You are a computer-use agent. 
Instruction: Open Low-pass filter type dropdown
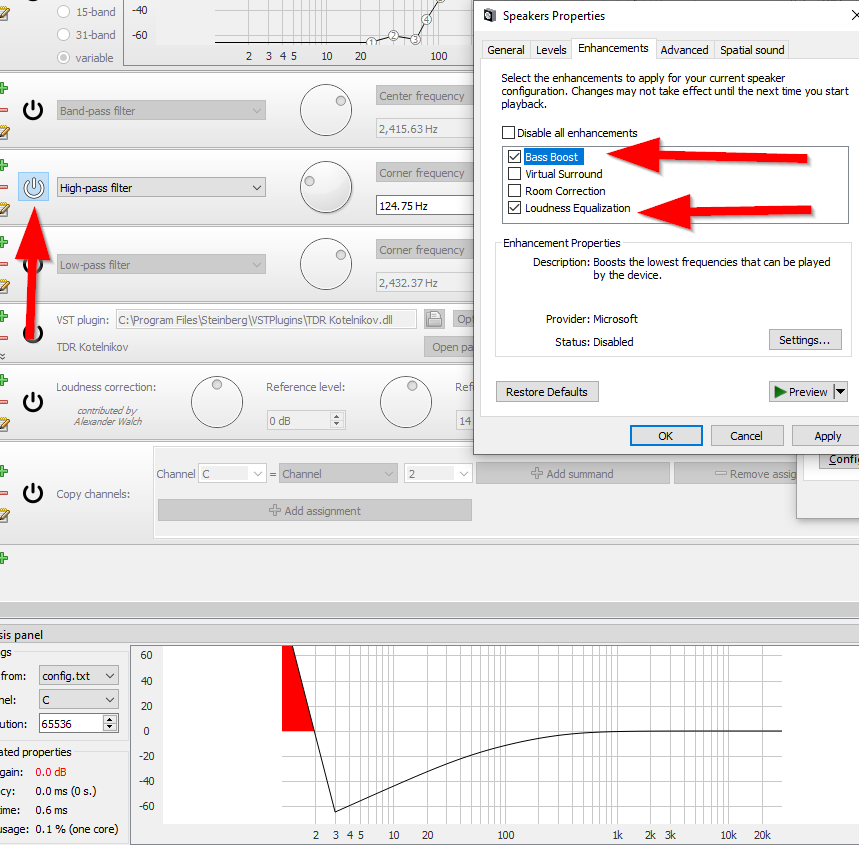[162, 265]
